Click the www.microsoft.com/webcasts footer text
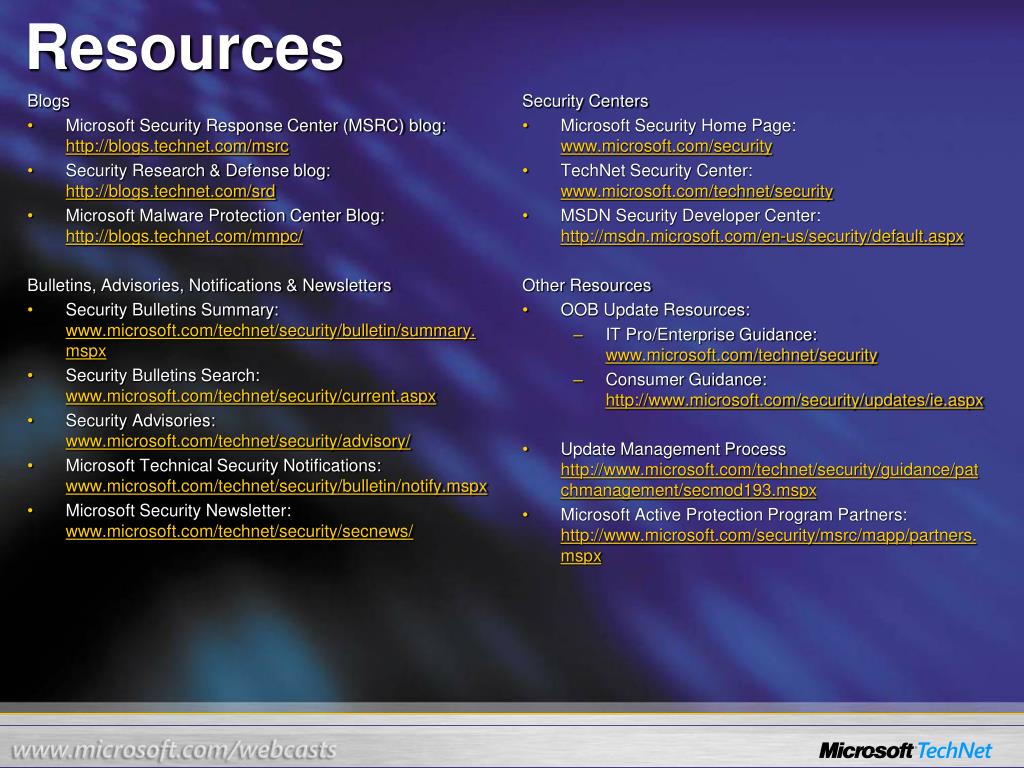The height and width of the screenshot is (768, 1024). (174, 750)
